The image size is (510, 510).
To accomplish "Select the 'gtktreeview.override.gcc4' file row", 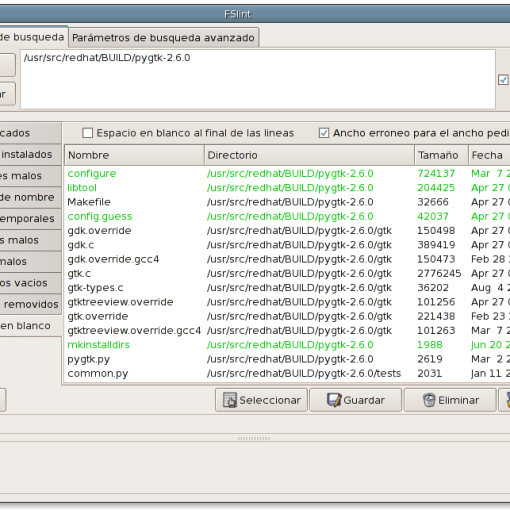I will (287, 331).
